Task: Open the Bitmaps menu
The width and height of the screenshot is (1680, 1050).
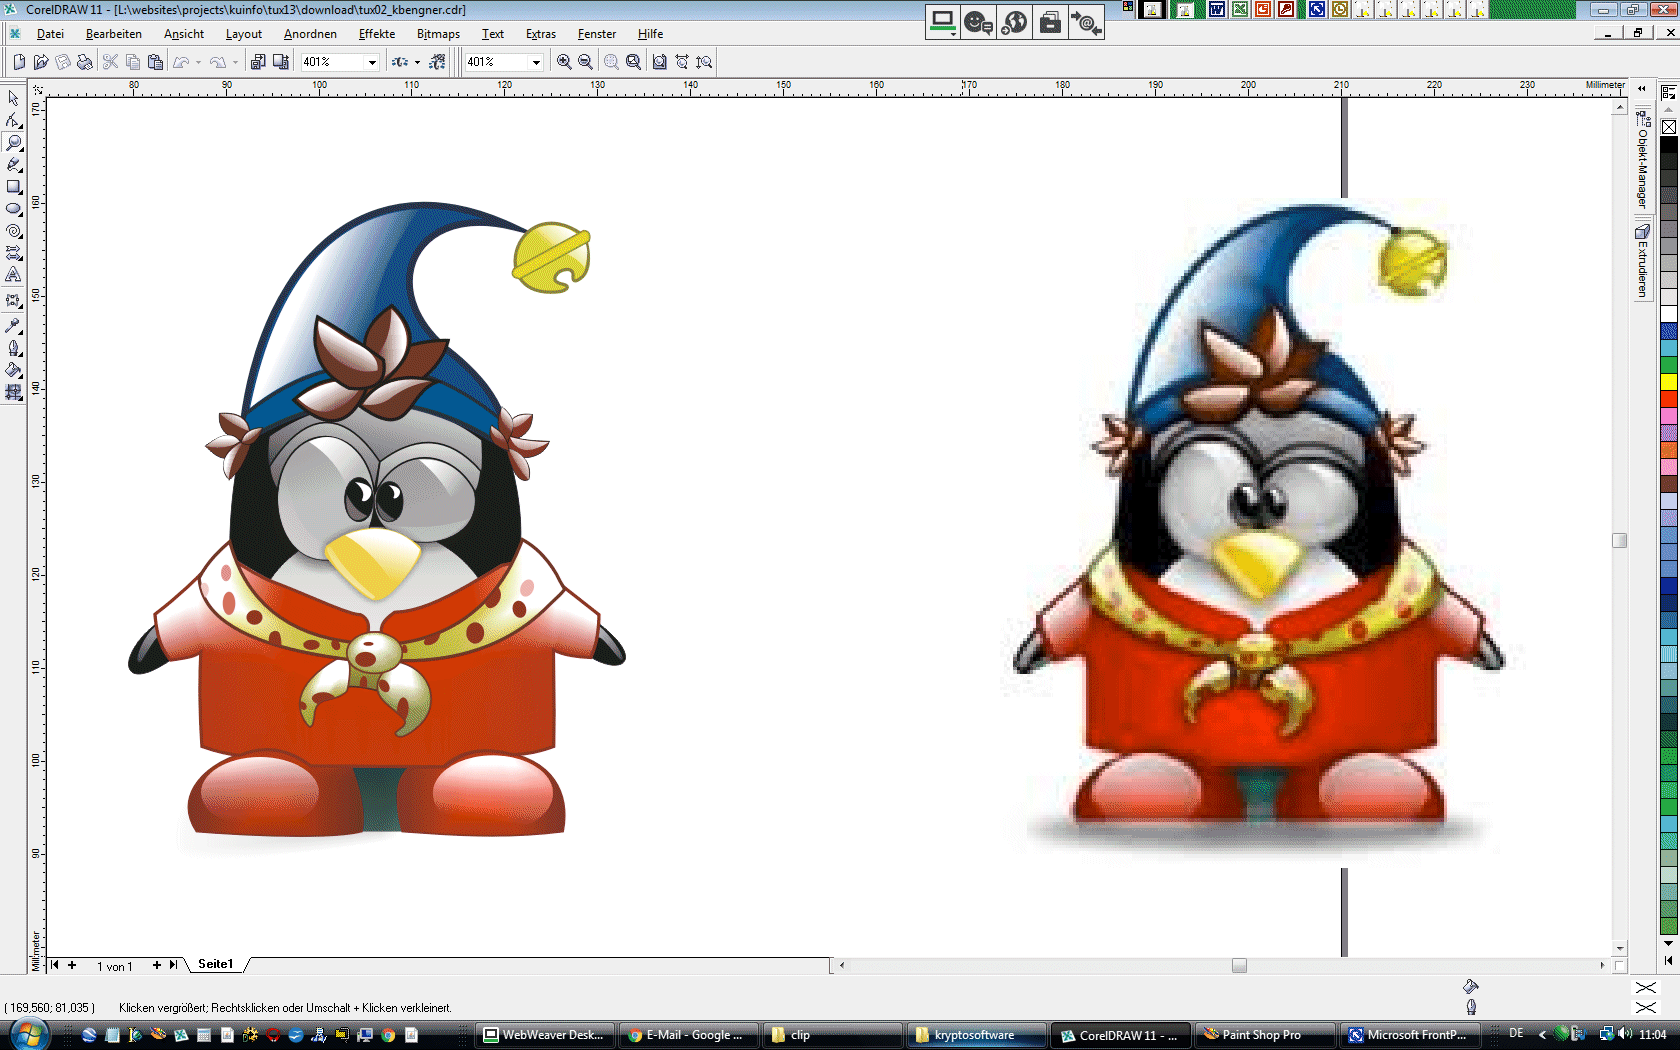Action: pos(438,34)
